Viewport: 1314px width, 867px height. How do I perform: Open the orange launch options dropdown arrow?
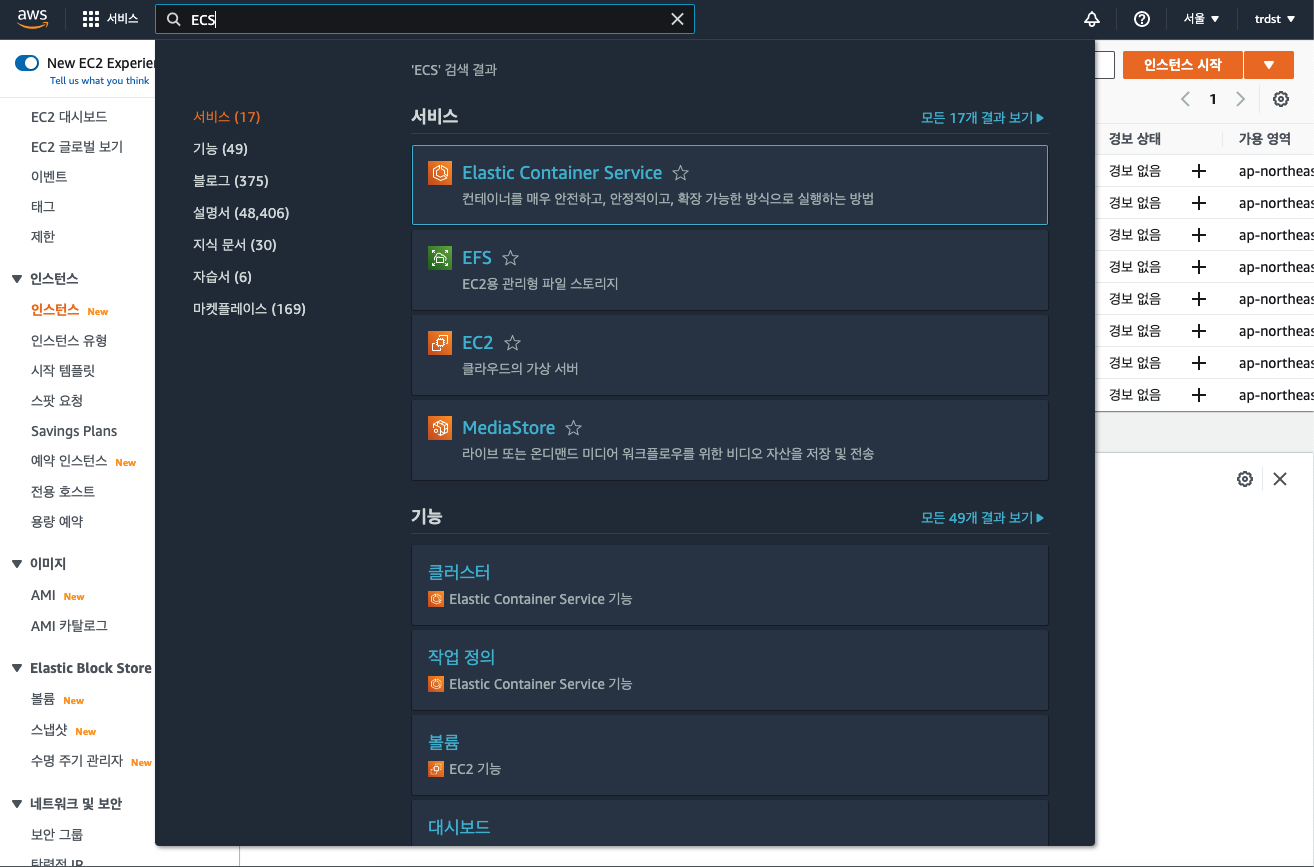click(1269, 65)
